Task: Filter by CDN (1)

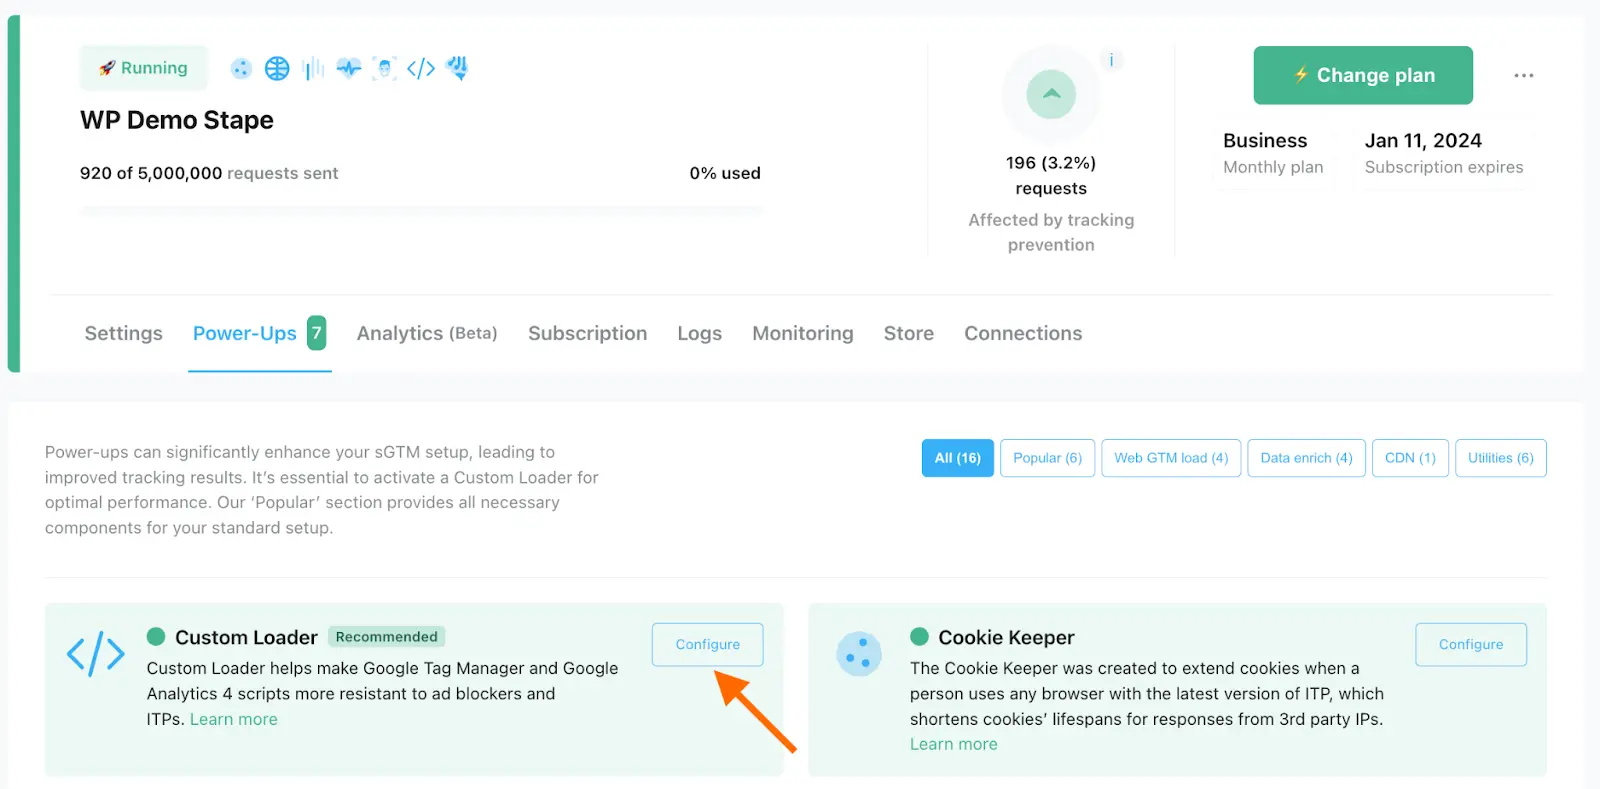Action: tap(1410, 458)
